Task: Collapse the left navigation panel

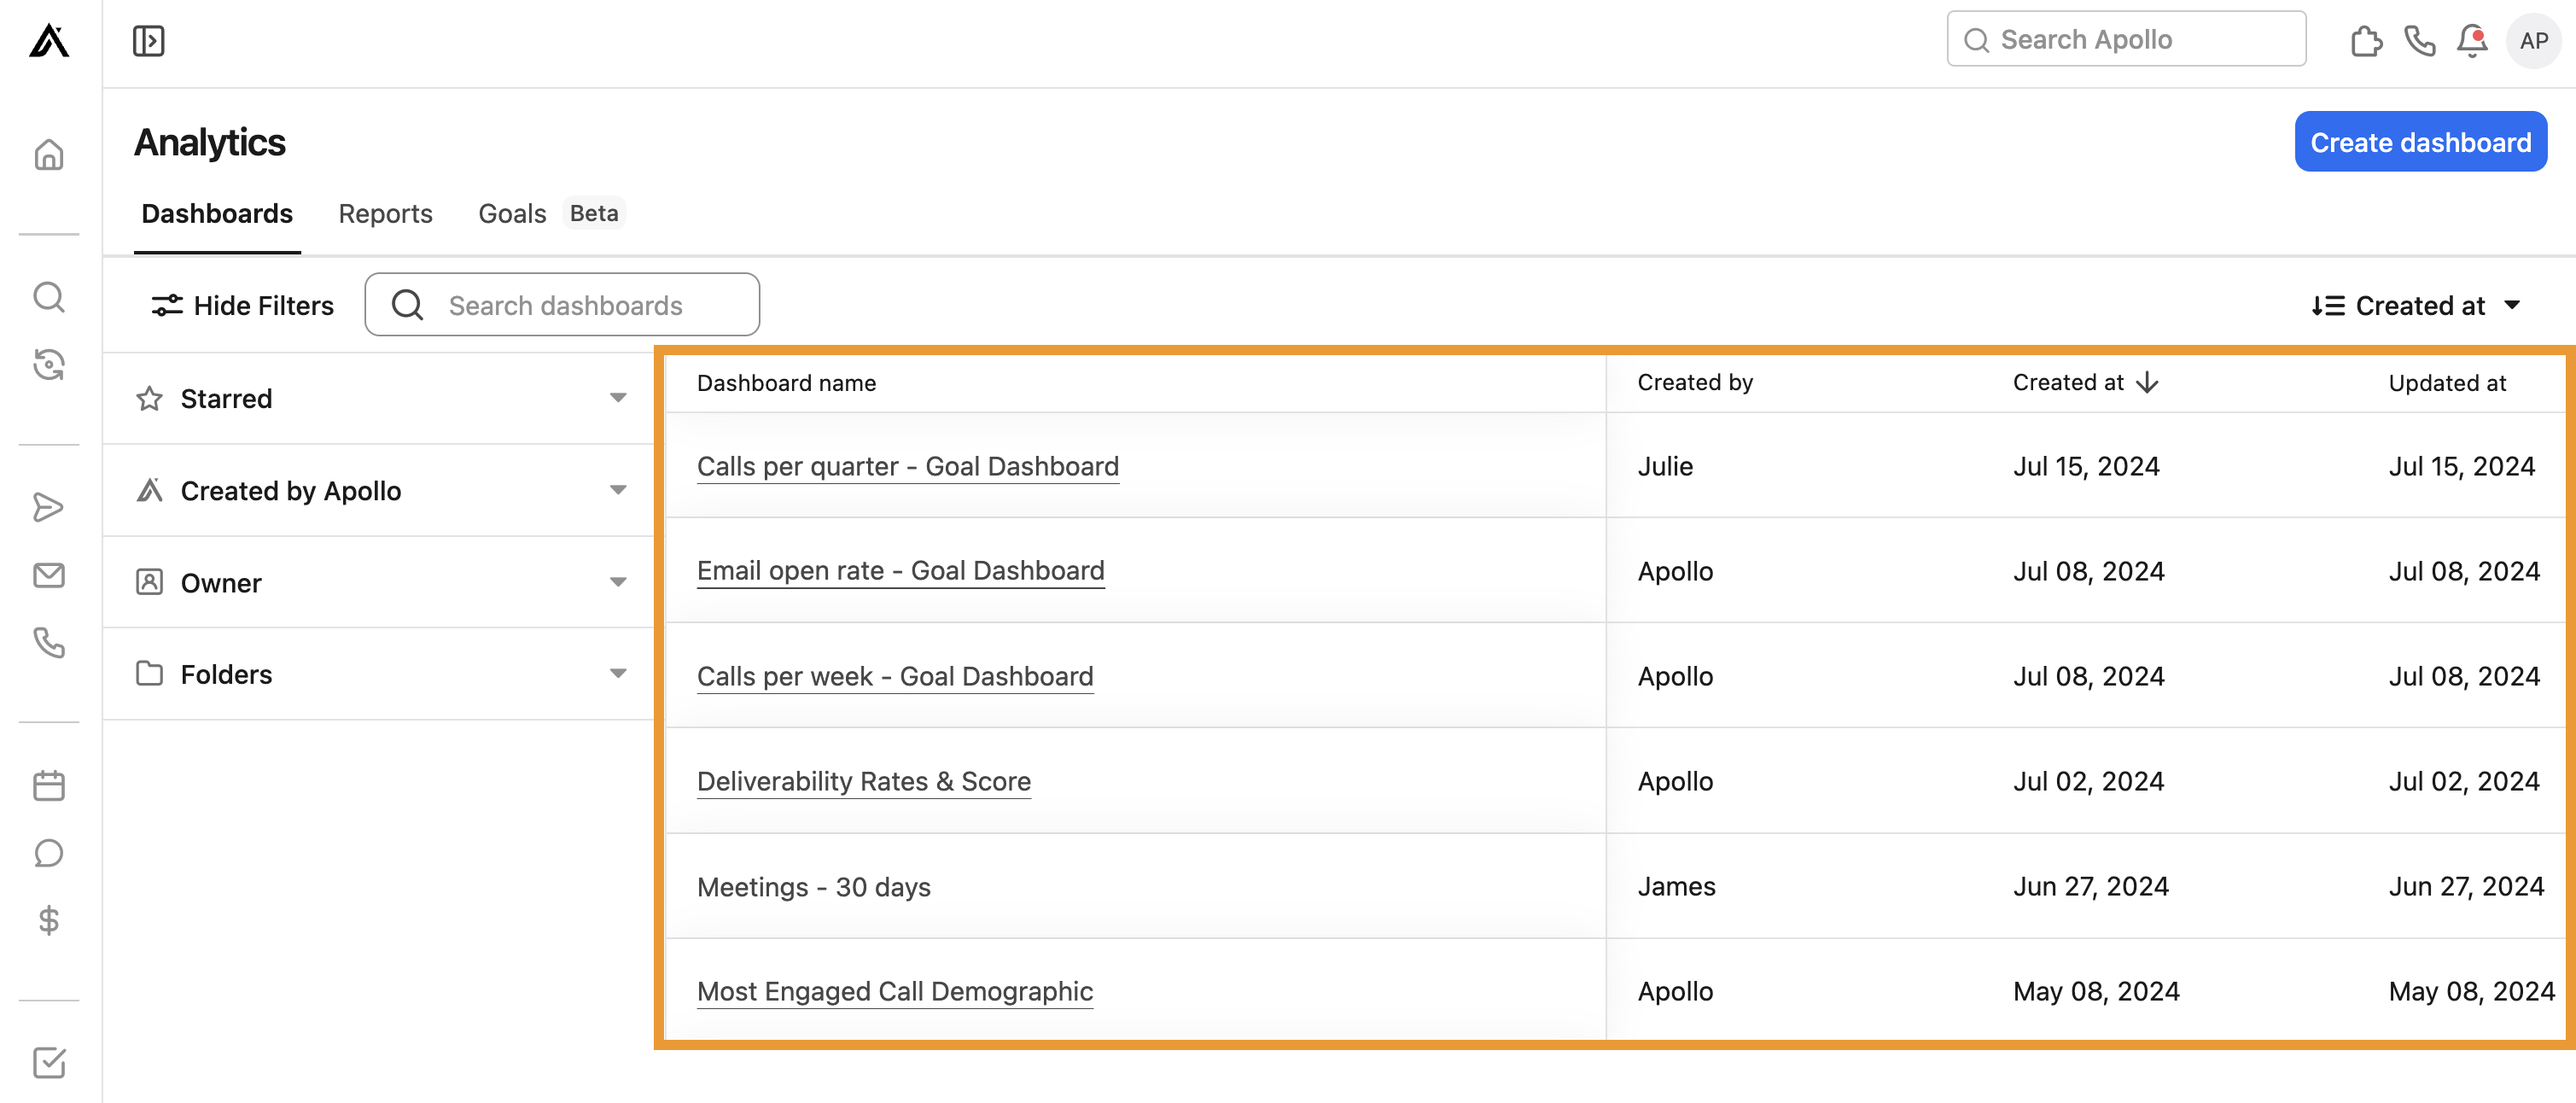Action: pyautogui.click(x=148, y=40)
